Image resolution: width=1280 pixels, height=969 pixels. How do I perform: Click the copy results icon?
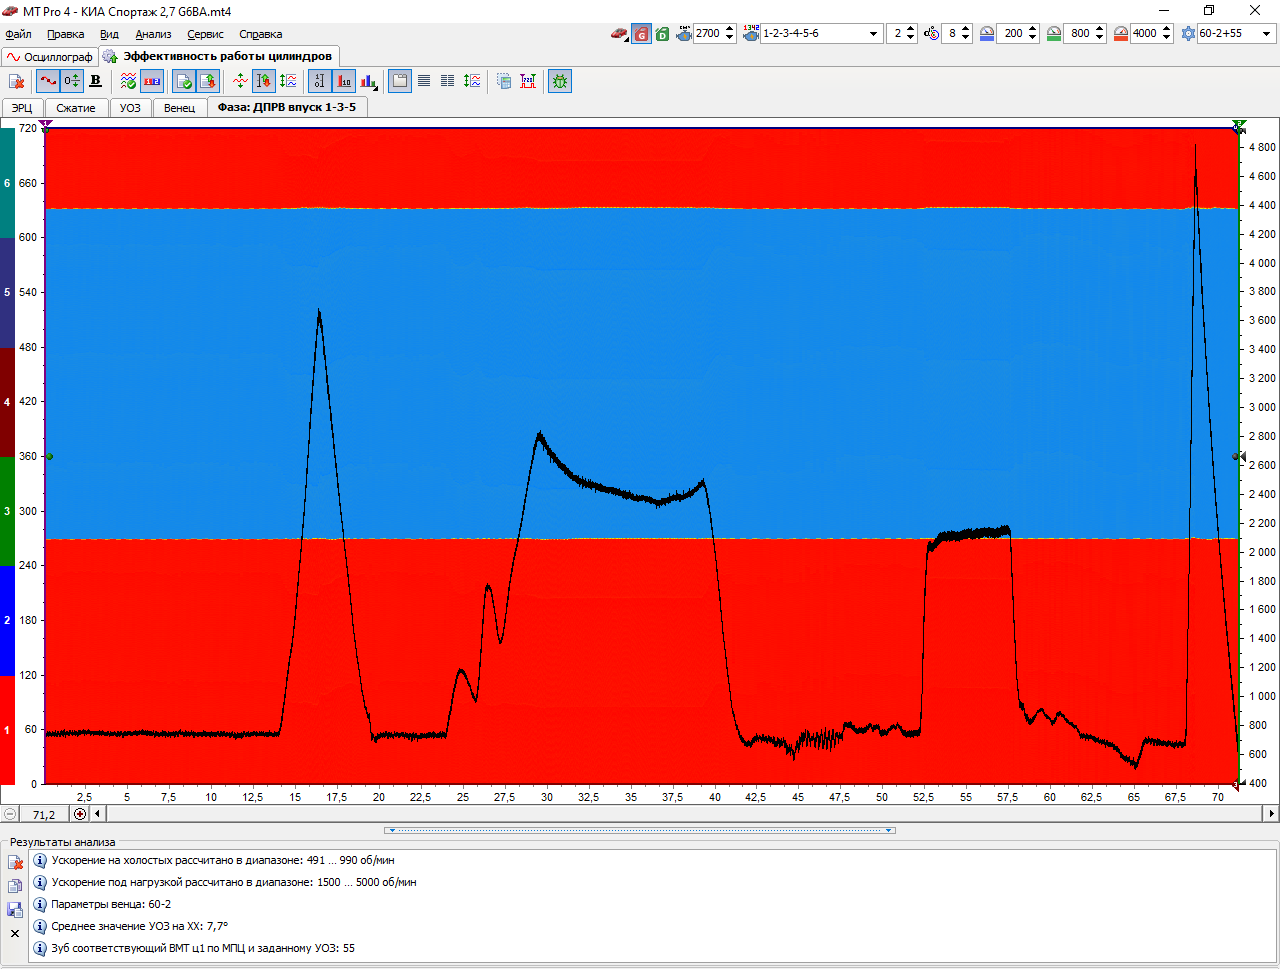[x=15, y=886]
